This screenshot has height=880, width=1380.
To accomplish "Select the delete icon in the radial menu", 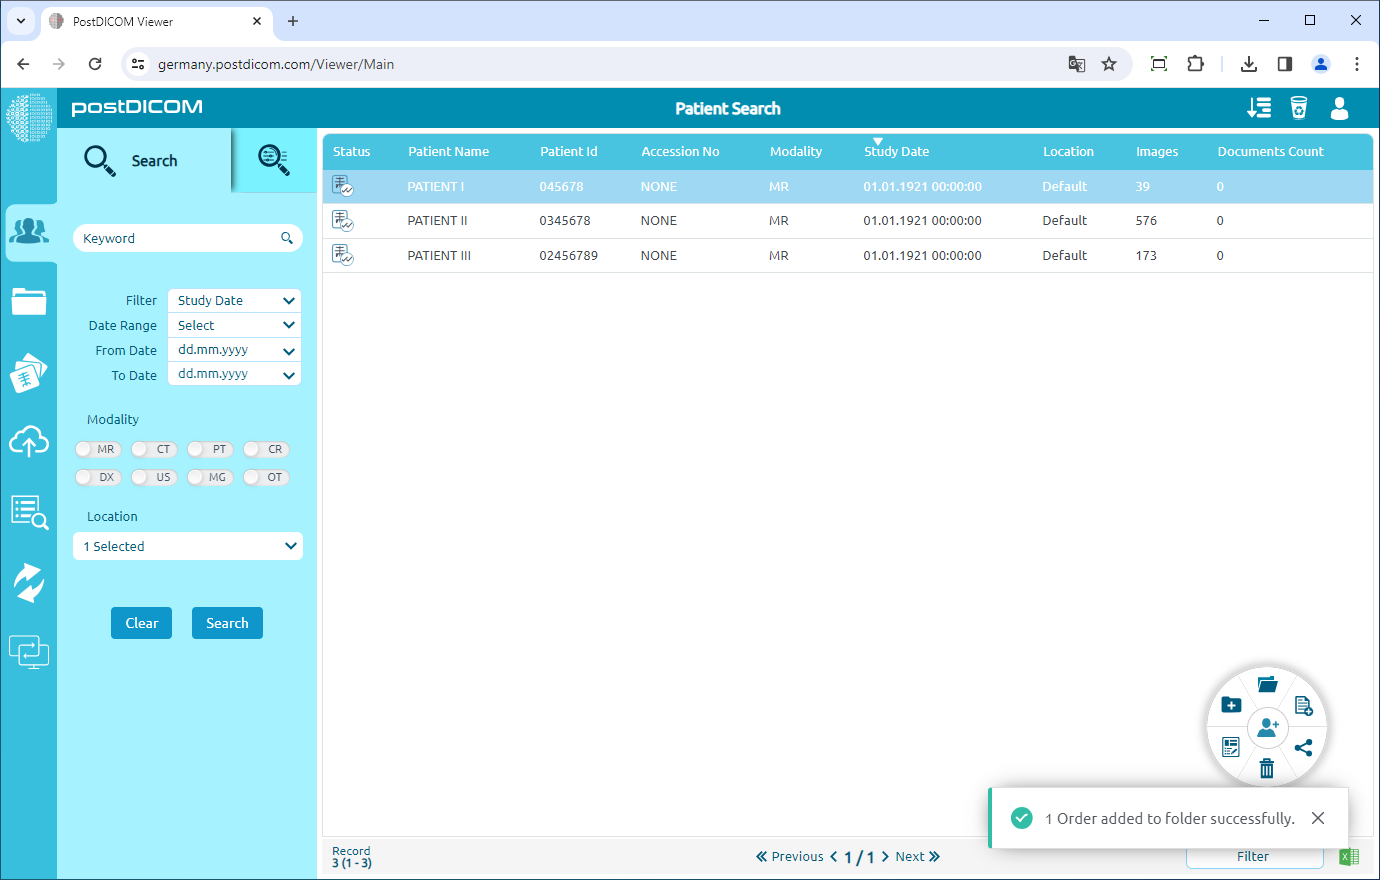I will 1267,769.
